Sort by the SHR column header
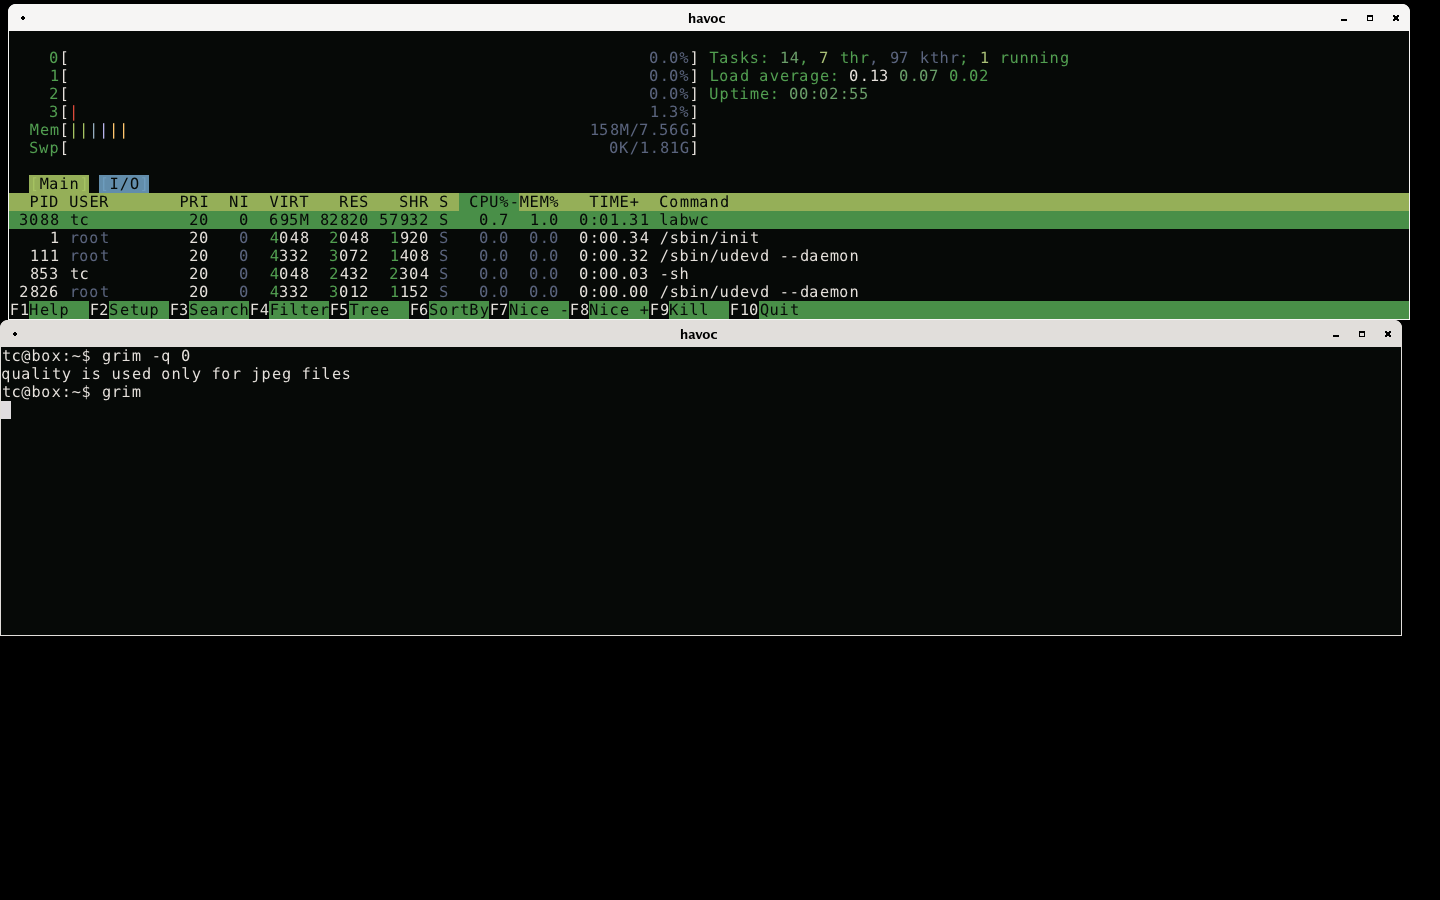1440x900 pixels. (413, 202)
